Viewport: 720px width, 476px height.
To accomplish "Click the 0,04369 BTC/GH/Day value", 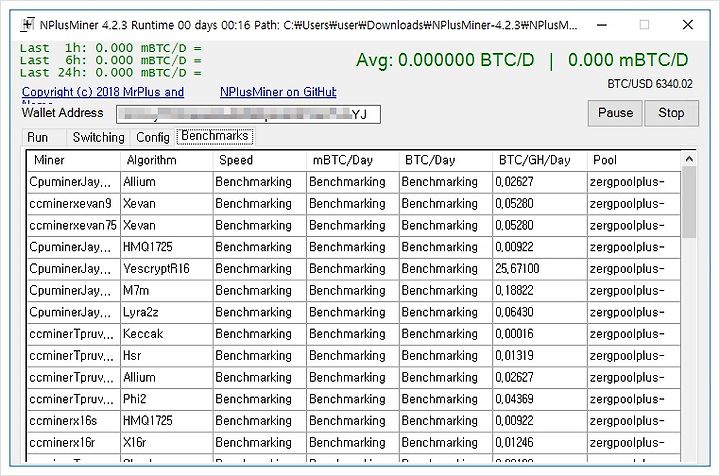I will 540,399.
